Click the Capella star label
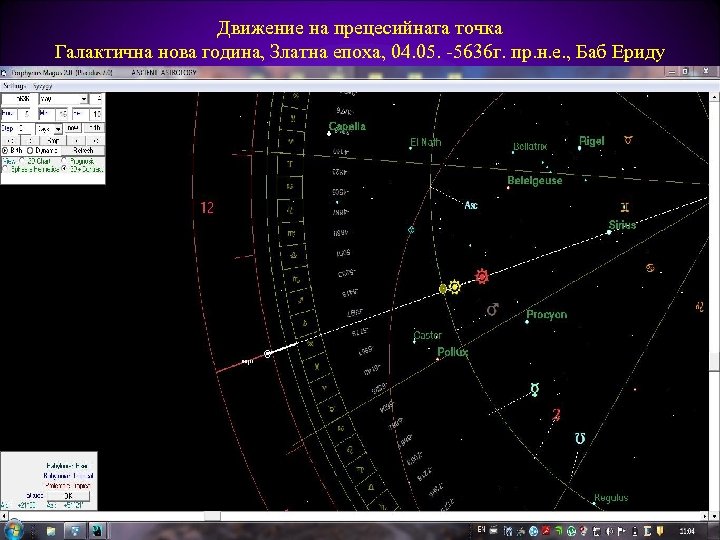 (348, 126)
